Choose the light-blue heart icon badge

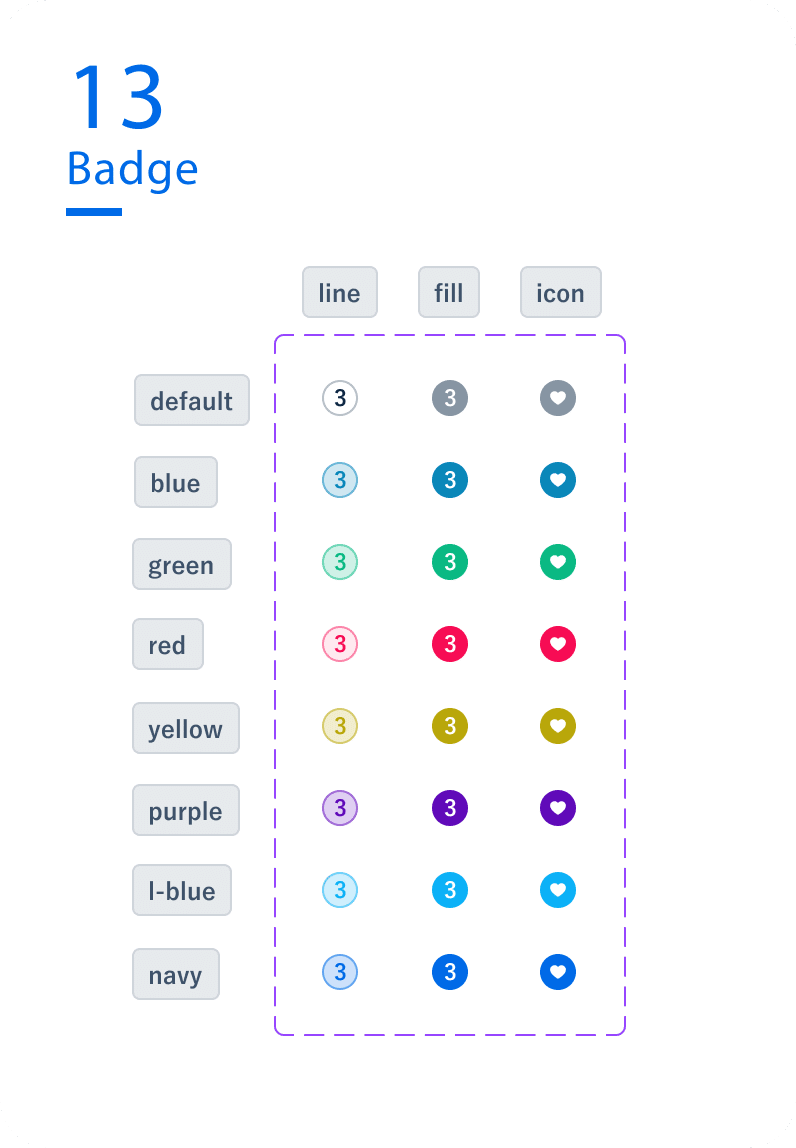558,889
